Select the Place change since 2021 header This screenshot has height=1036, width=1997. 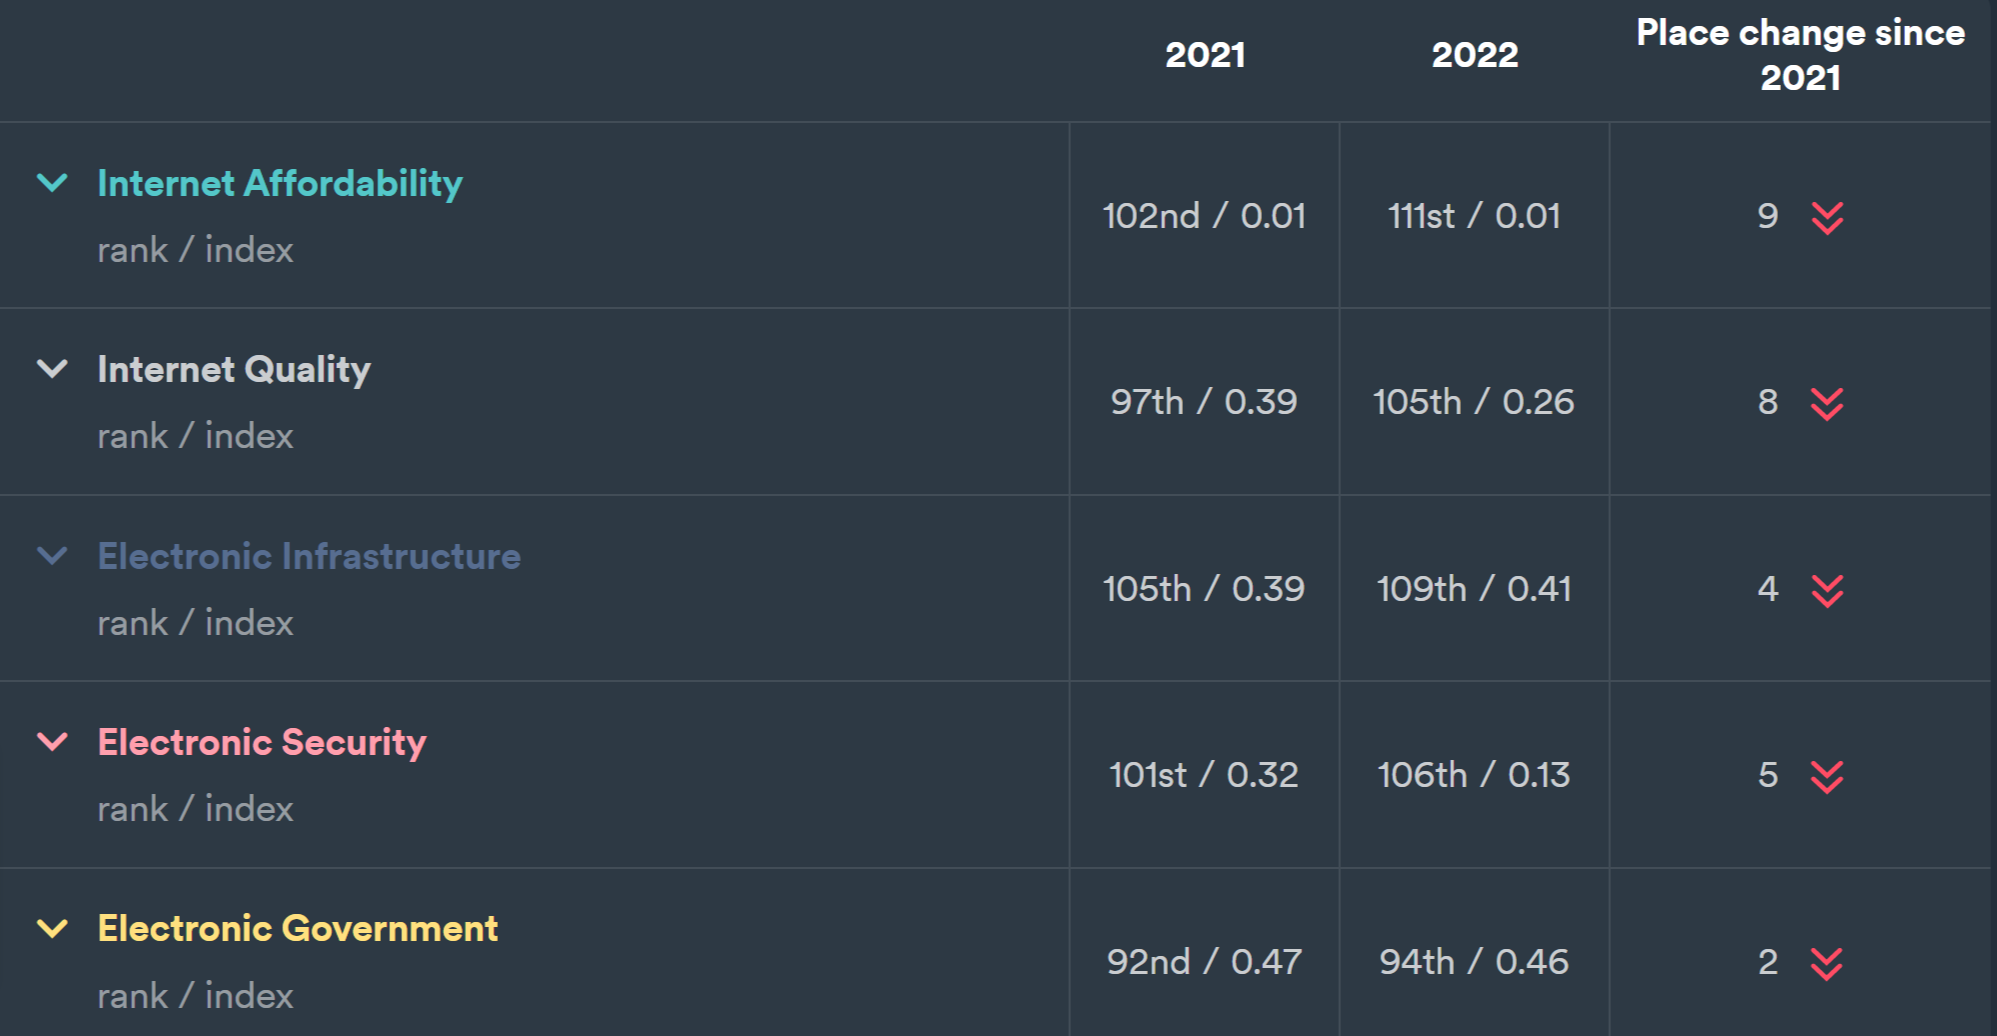(x=1800, y=55)
